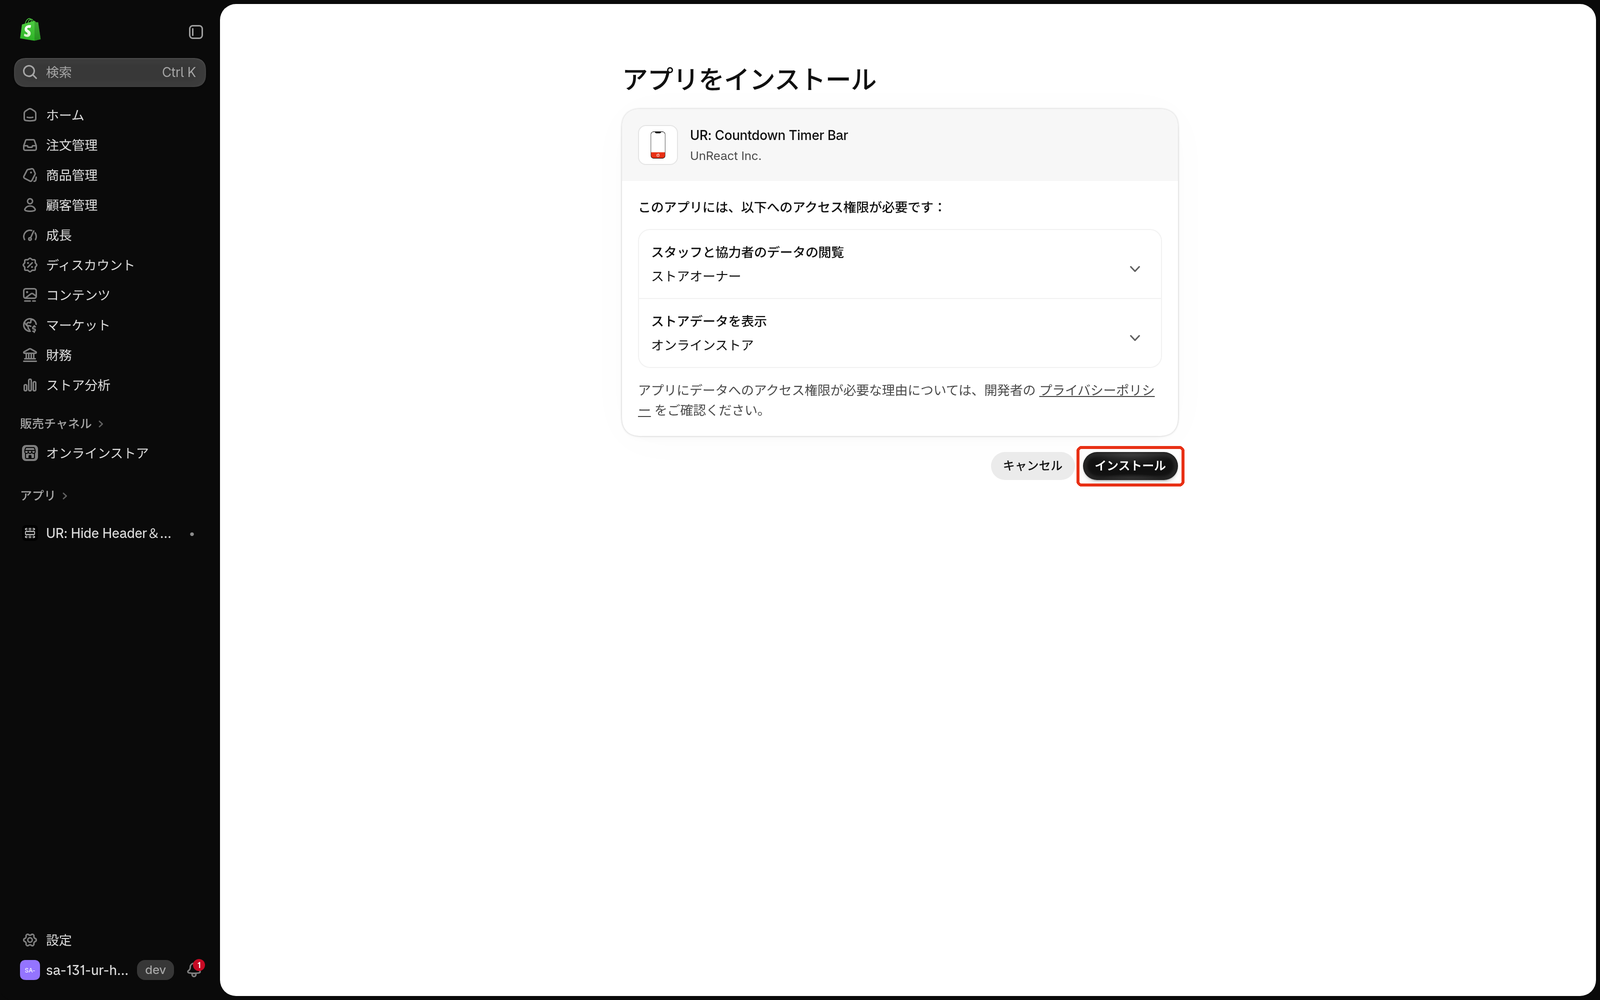Click the 成長 growth gauge icon
Viewport: 1600px width, 1000px height.
(x=30, y=235)
